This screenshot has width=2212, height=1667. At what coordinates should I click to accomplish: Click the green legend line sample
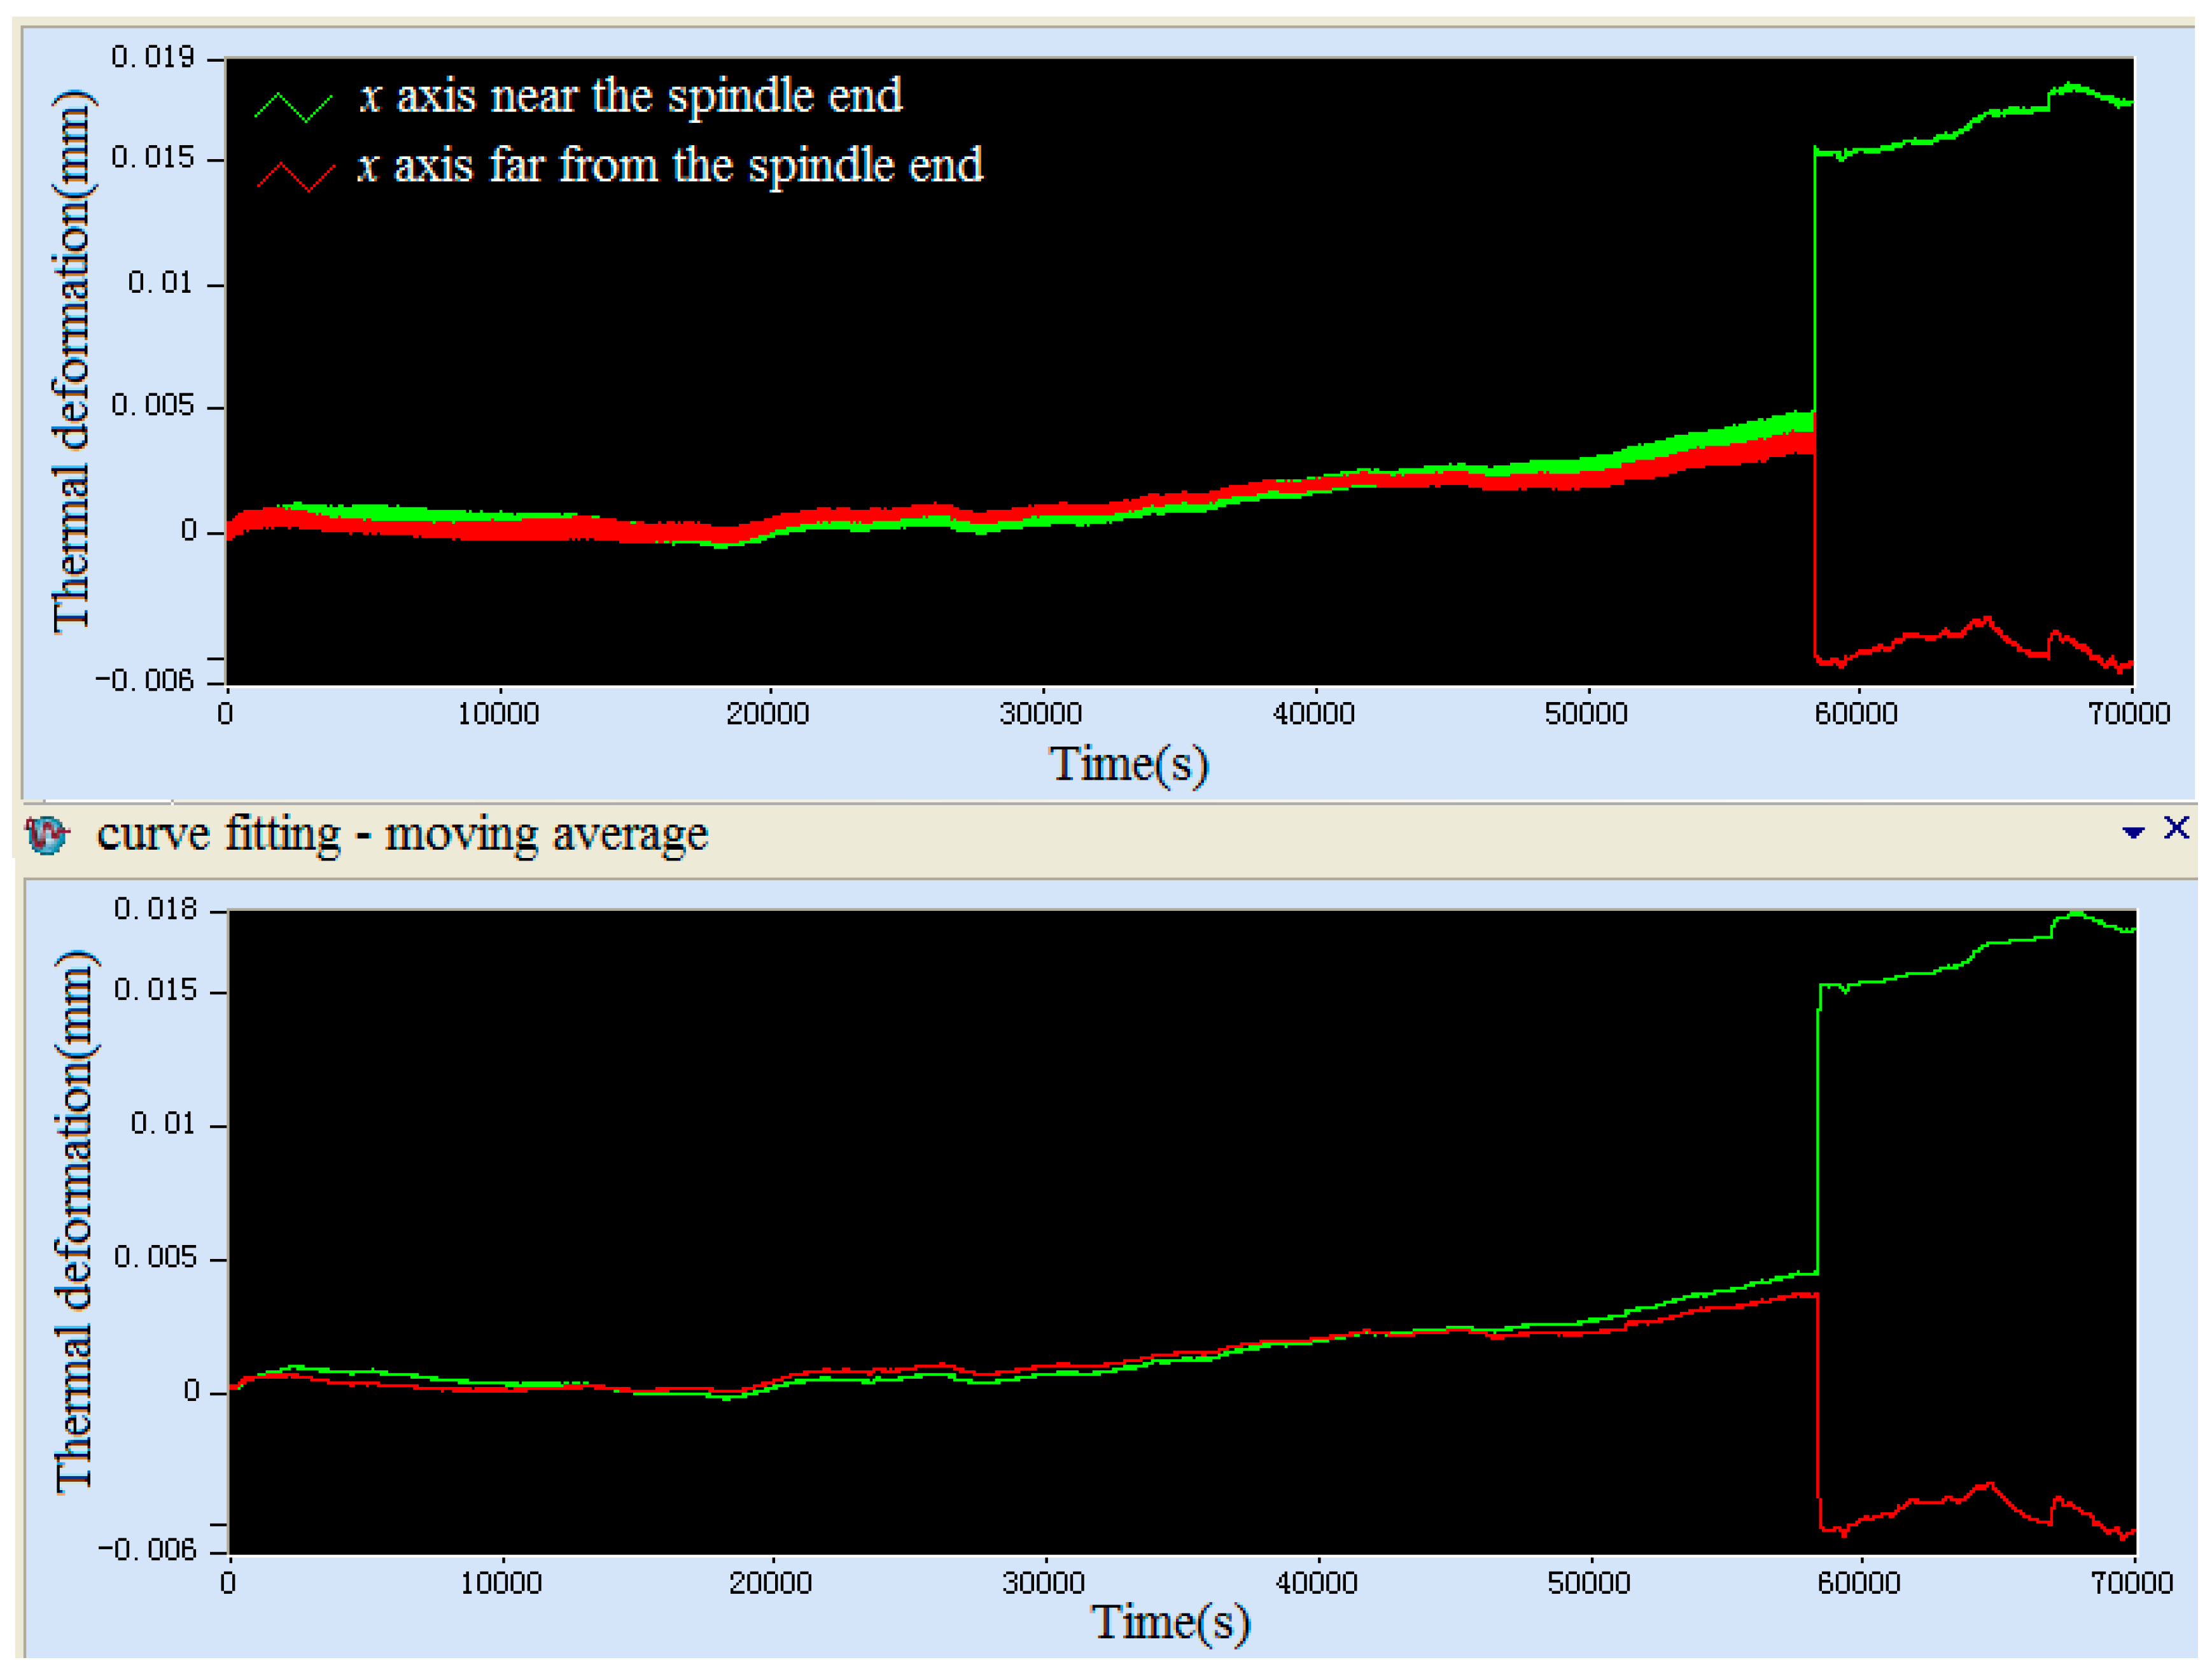click(294, 107)
